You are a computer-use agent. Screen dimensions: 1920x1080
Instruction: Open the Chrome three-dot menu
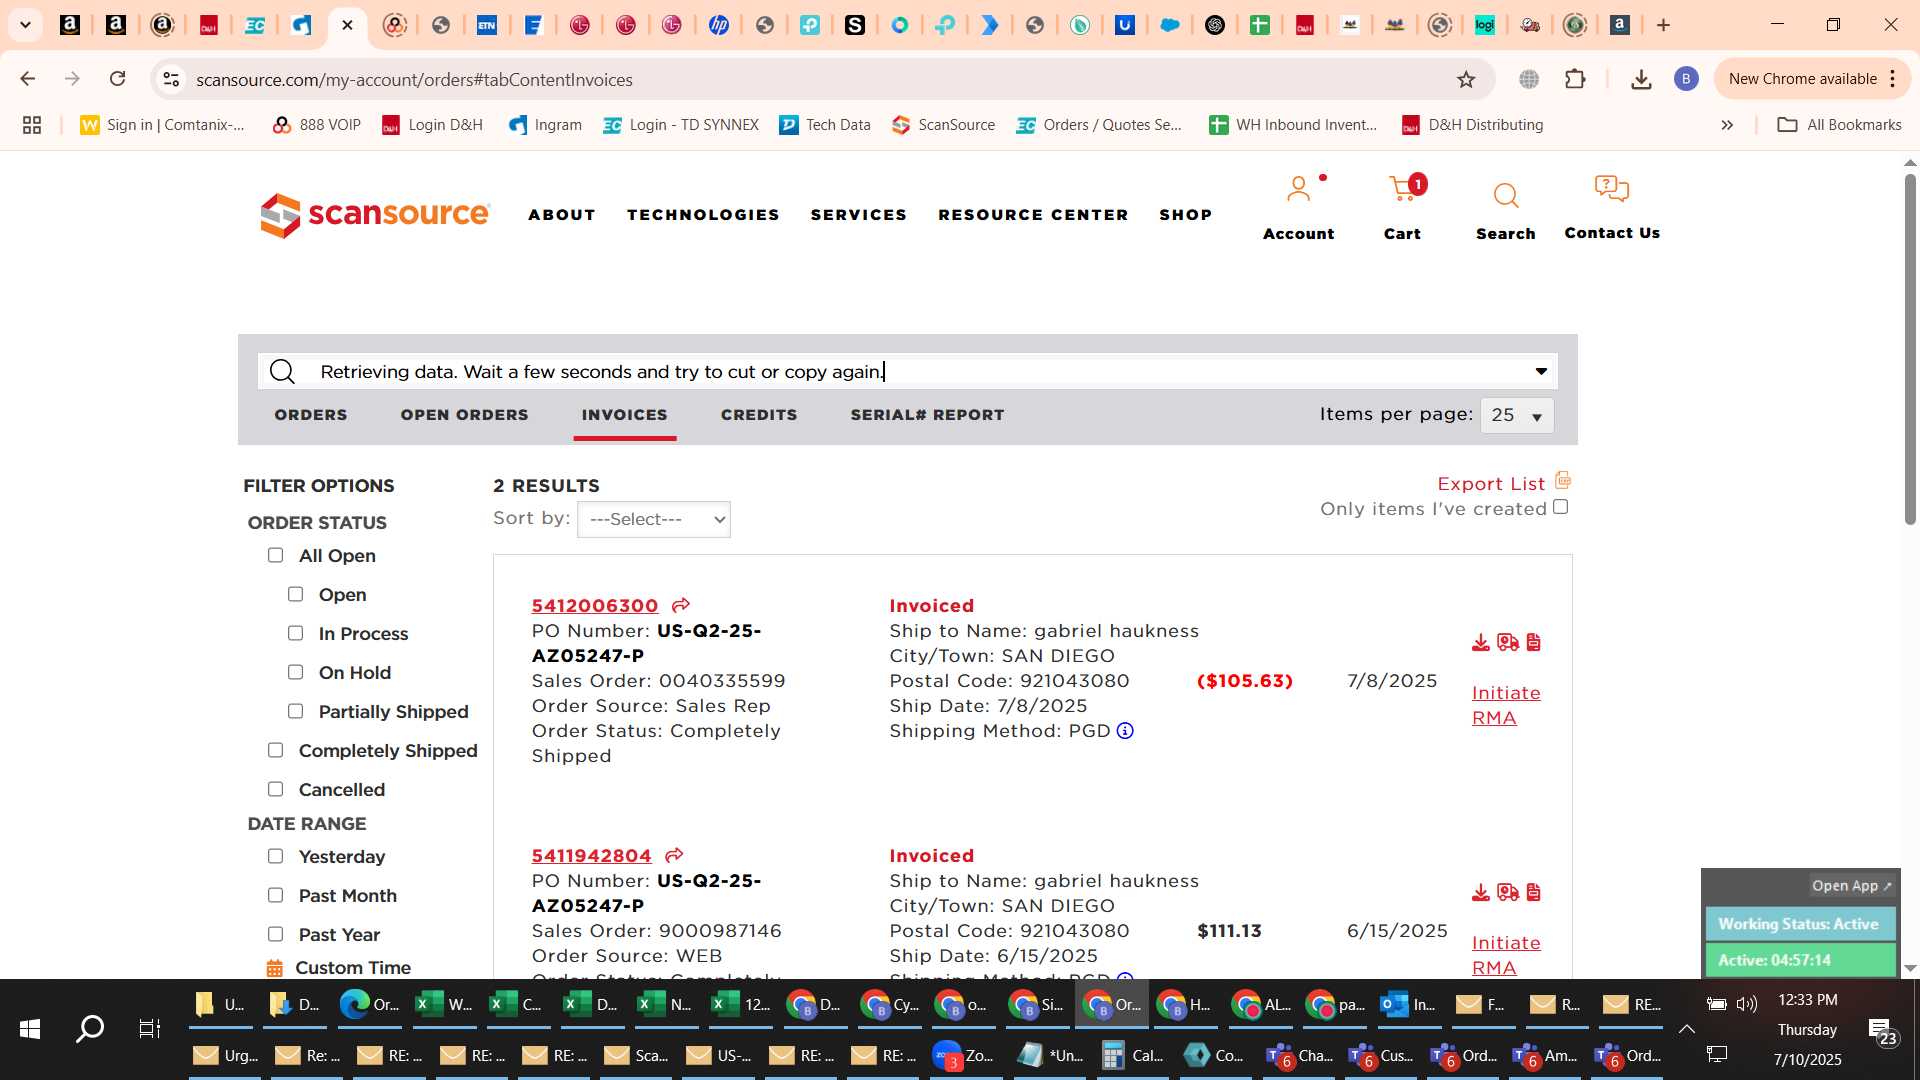click(x=1893, y=79)
